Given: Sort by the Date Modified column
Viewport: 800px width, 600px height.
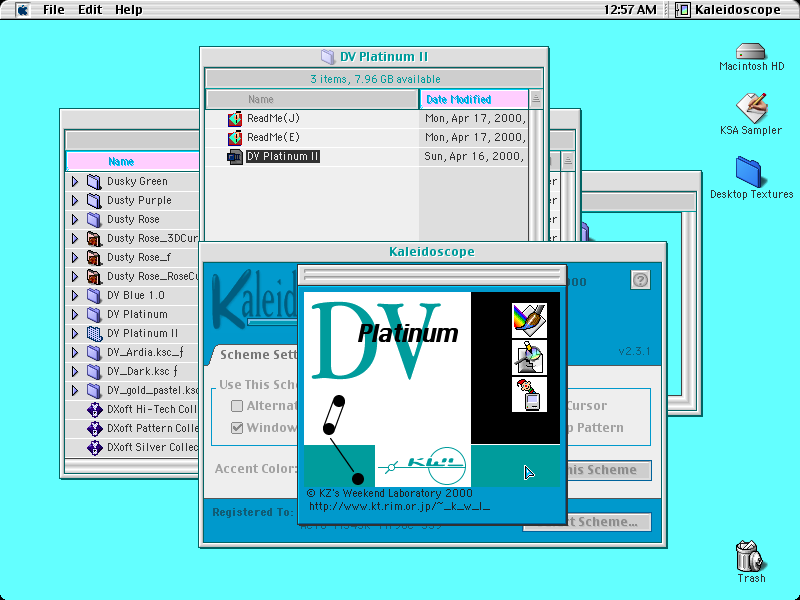Looking at the screenshot, I should pos(473,99).
